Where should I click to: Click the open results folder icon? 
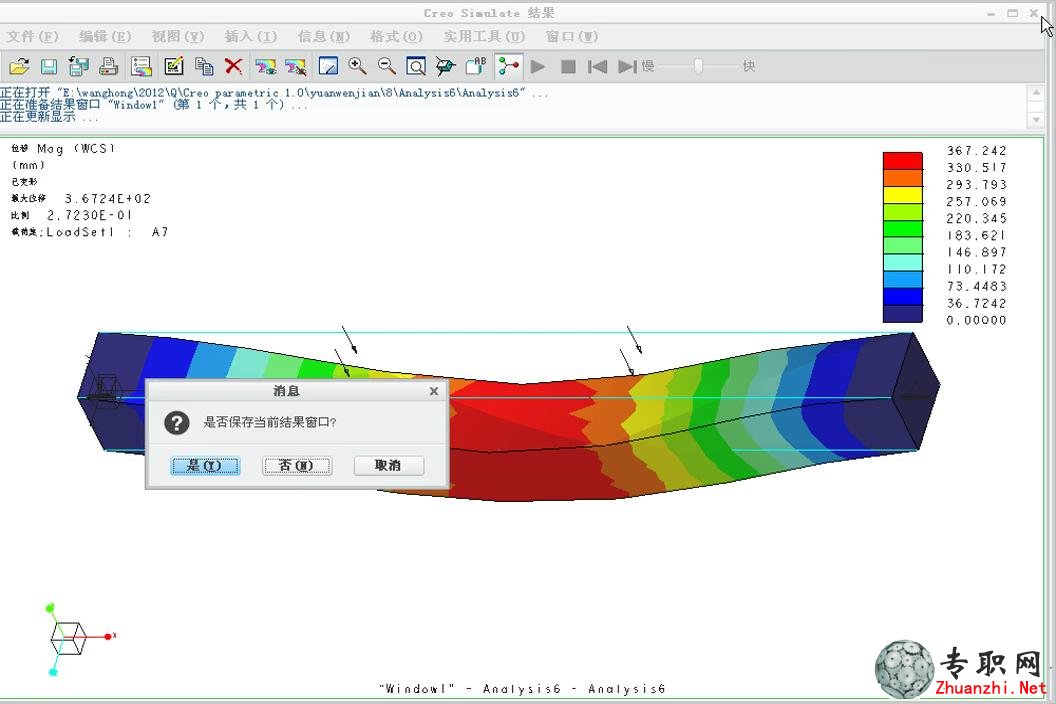19,66
